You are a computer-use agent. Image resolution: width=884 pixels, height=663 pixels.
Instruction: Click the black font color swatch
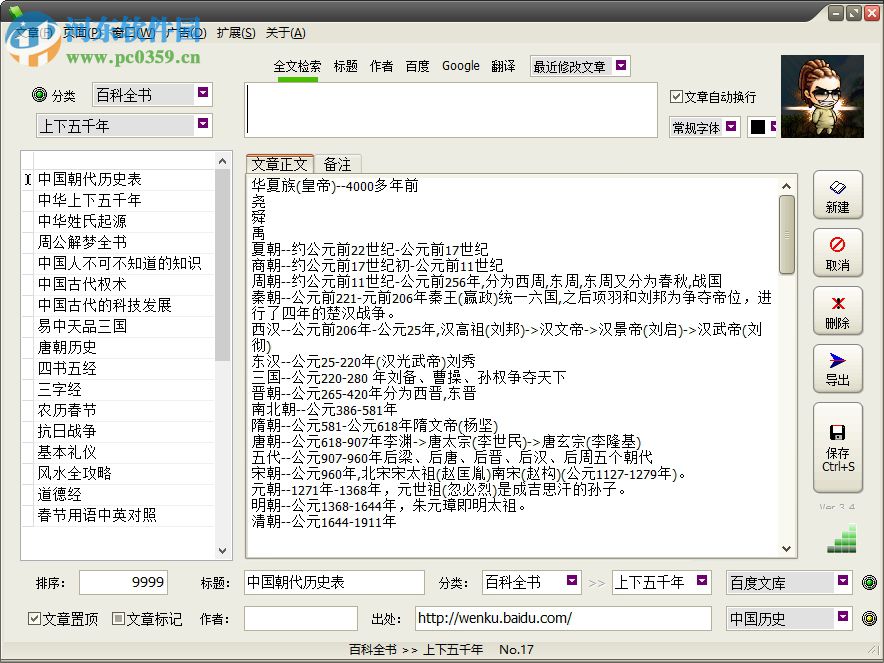(756, 126)
